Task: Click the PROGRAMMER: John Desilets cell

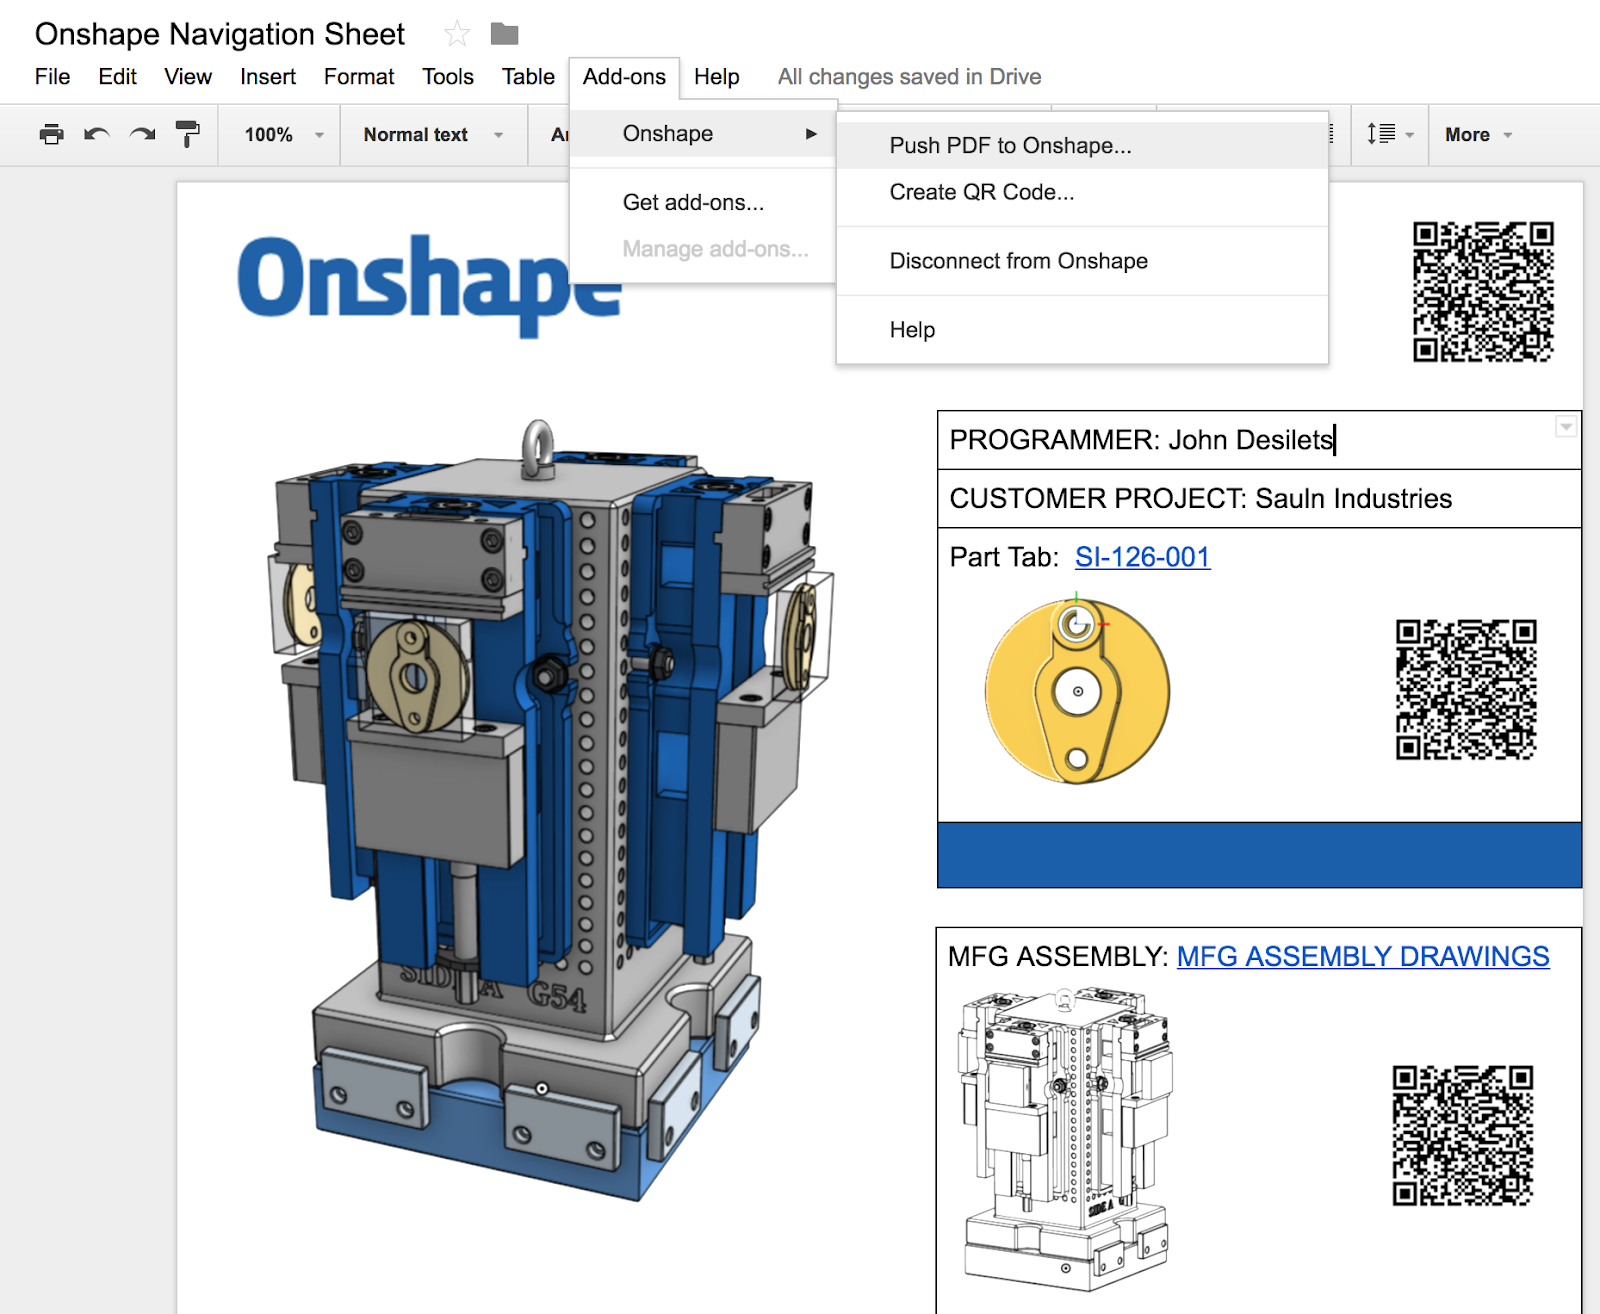Action: pyautogui.click(x=1259, y=440)
